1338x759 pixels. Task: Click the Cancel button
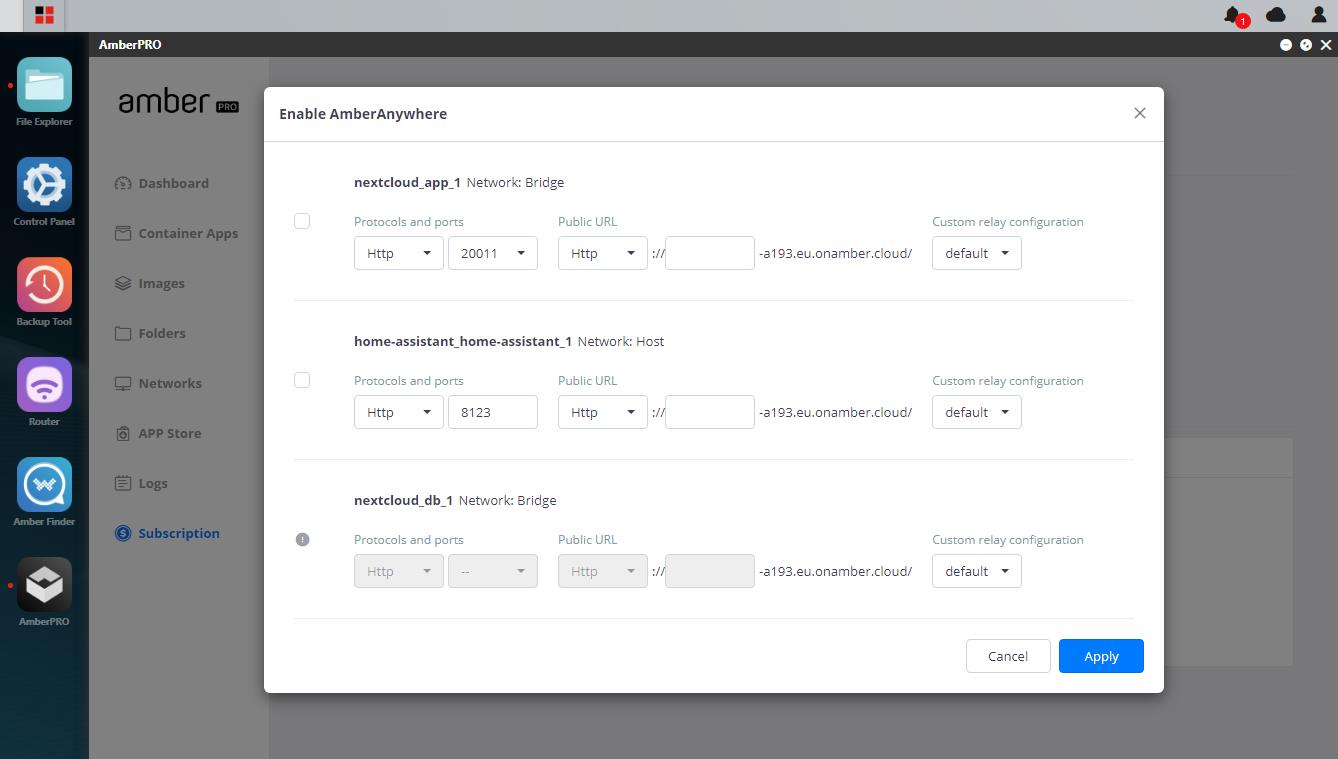click(x=1007, y=656)
